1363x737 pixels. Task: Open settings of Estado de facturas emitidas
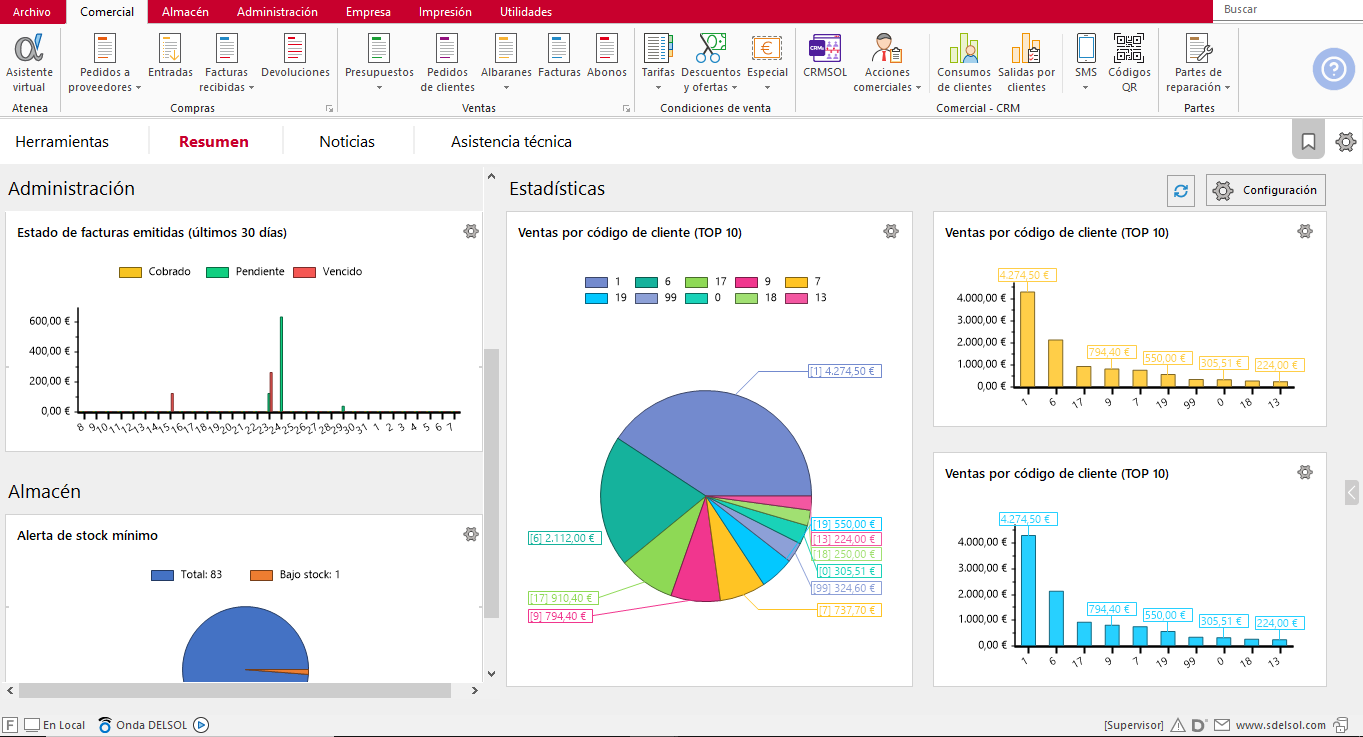471,231
